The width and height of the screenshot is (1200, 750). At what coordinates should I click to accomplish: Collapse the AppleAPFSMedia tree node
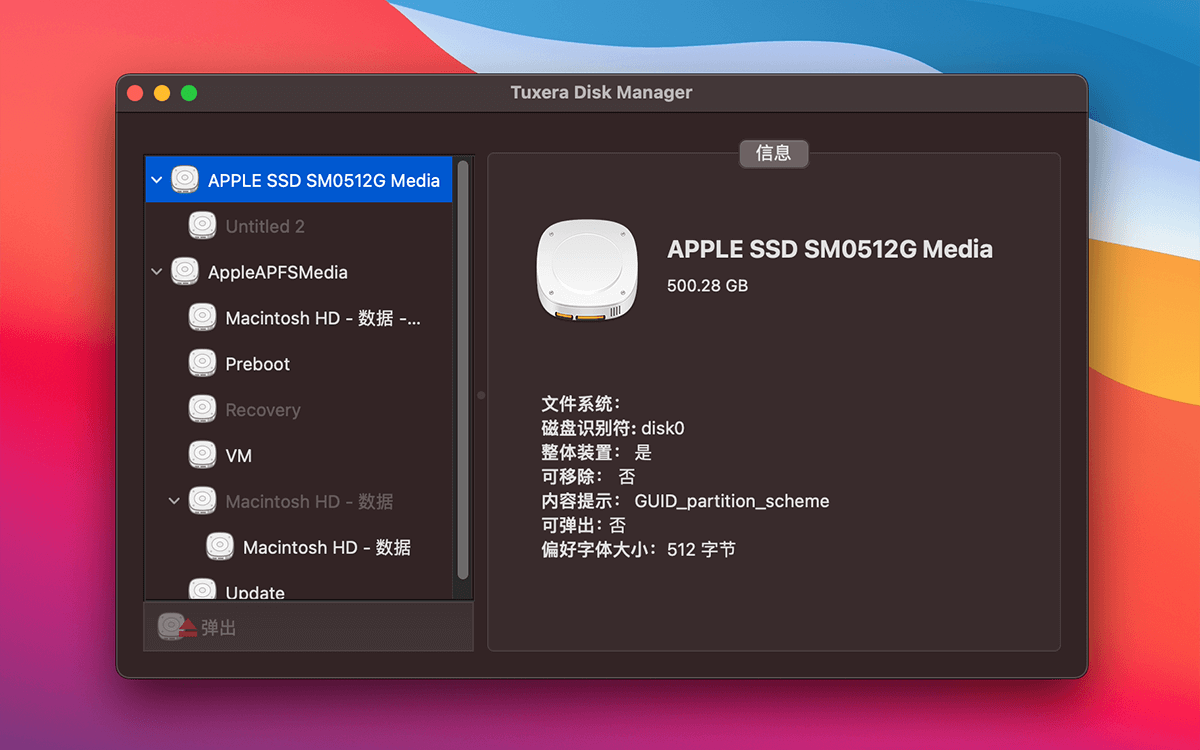[156, 272]
